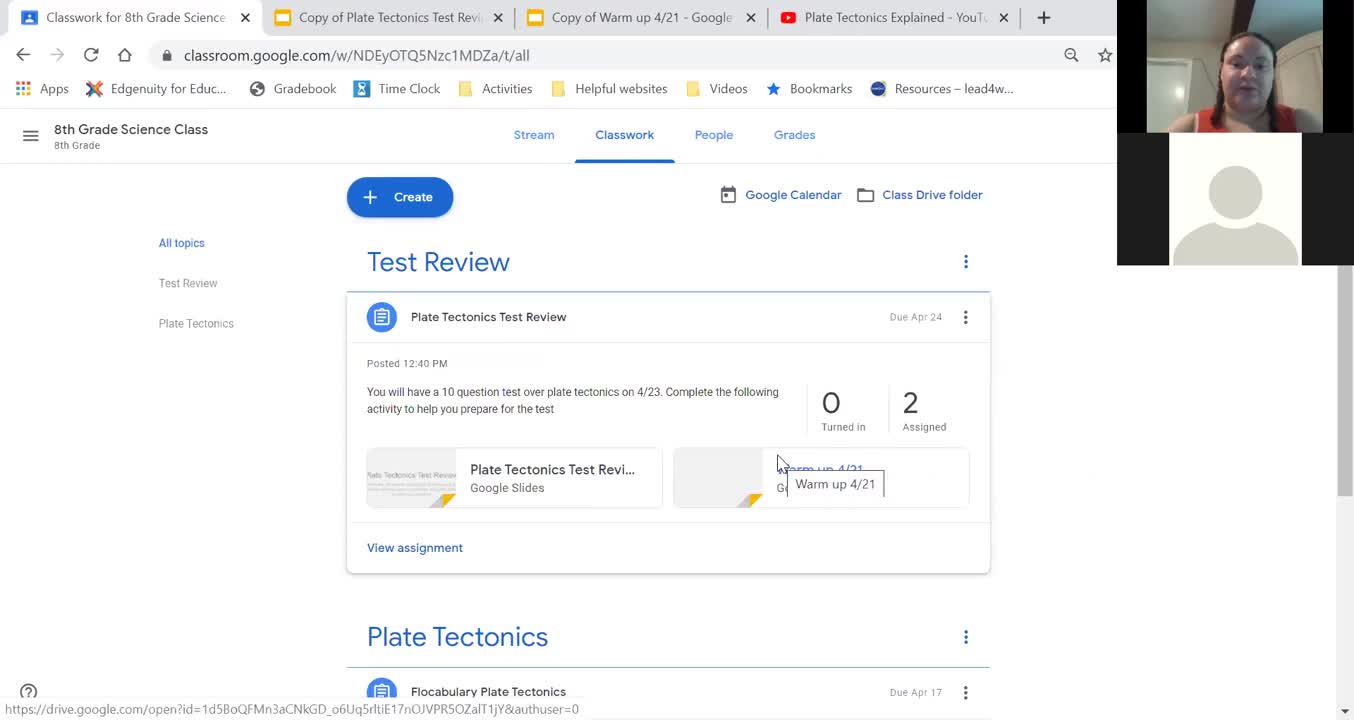Click the address bar URL
The image size is (1354, 720).
point(357,55)
